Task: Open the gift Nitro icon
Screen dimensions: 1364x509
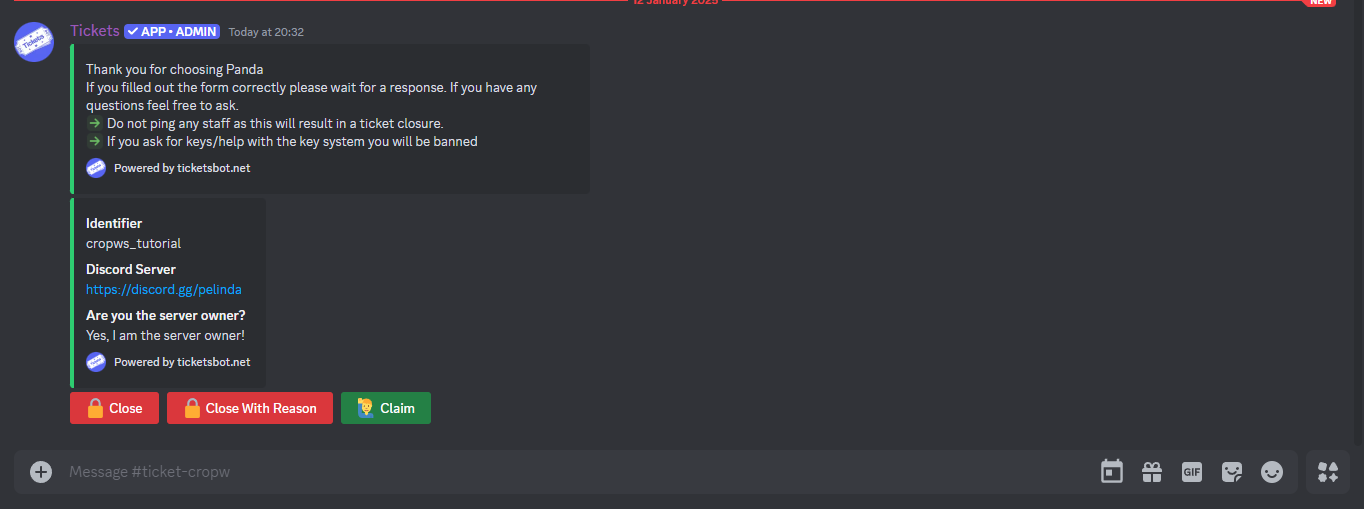Action: (1152, 471)
